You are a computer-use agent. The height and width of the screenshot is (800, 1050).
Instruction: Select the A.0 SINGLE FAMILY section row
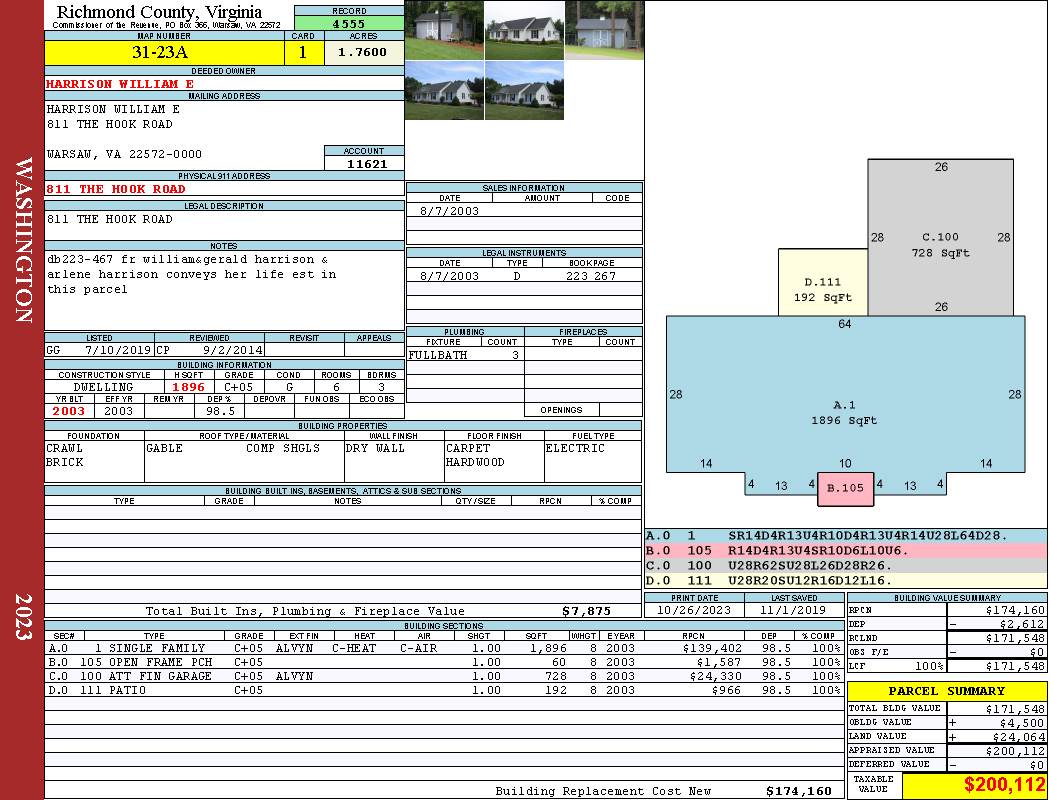(x=444, y=648)
